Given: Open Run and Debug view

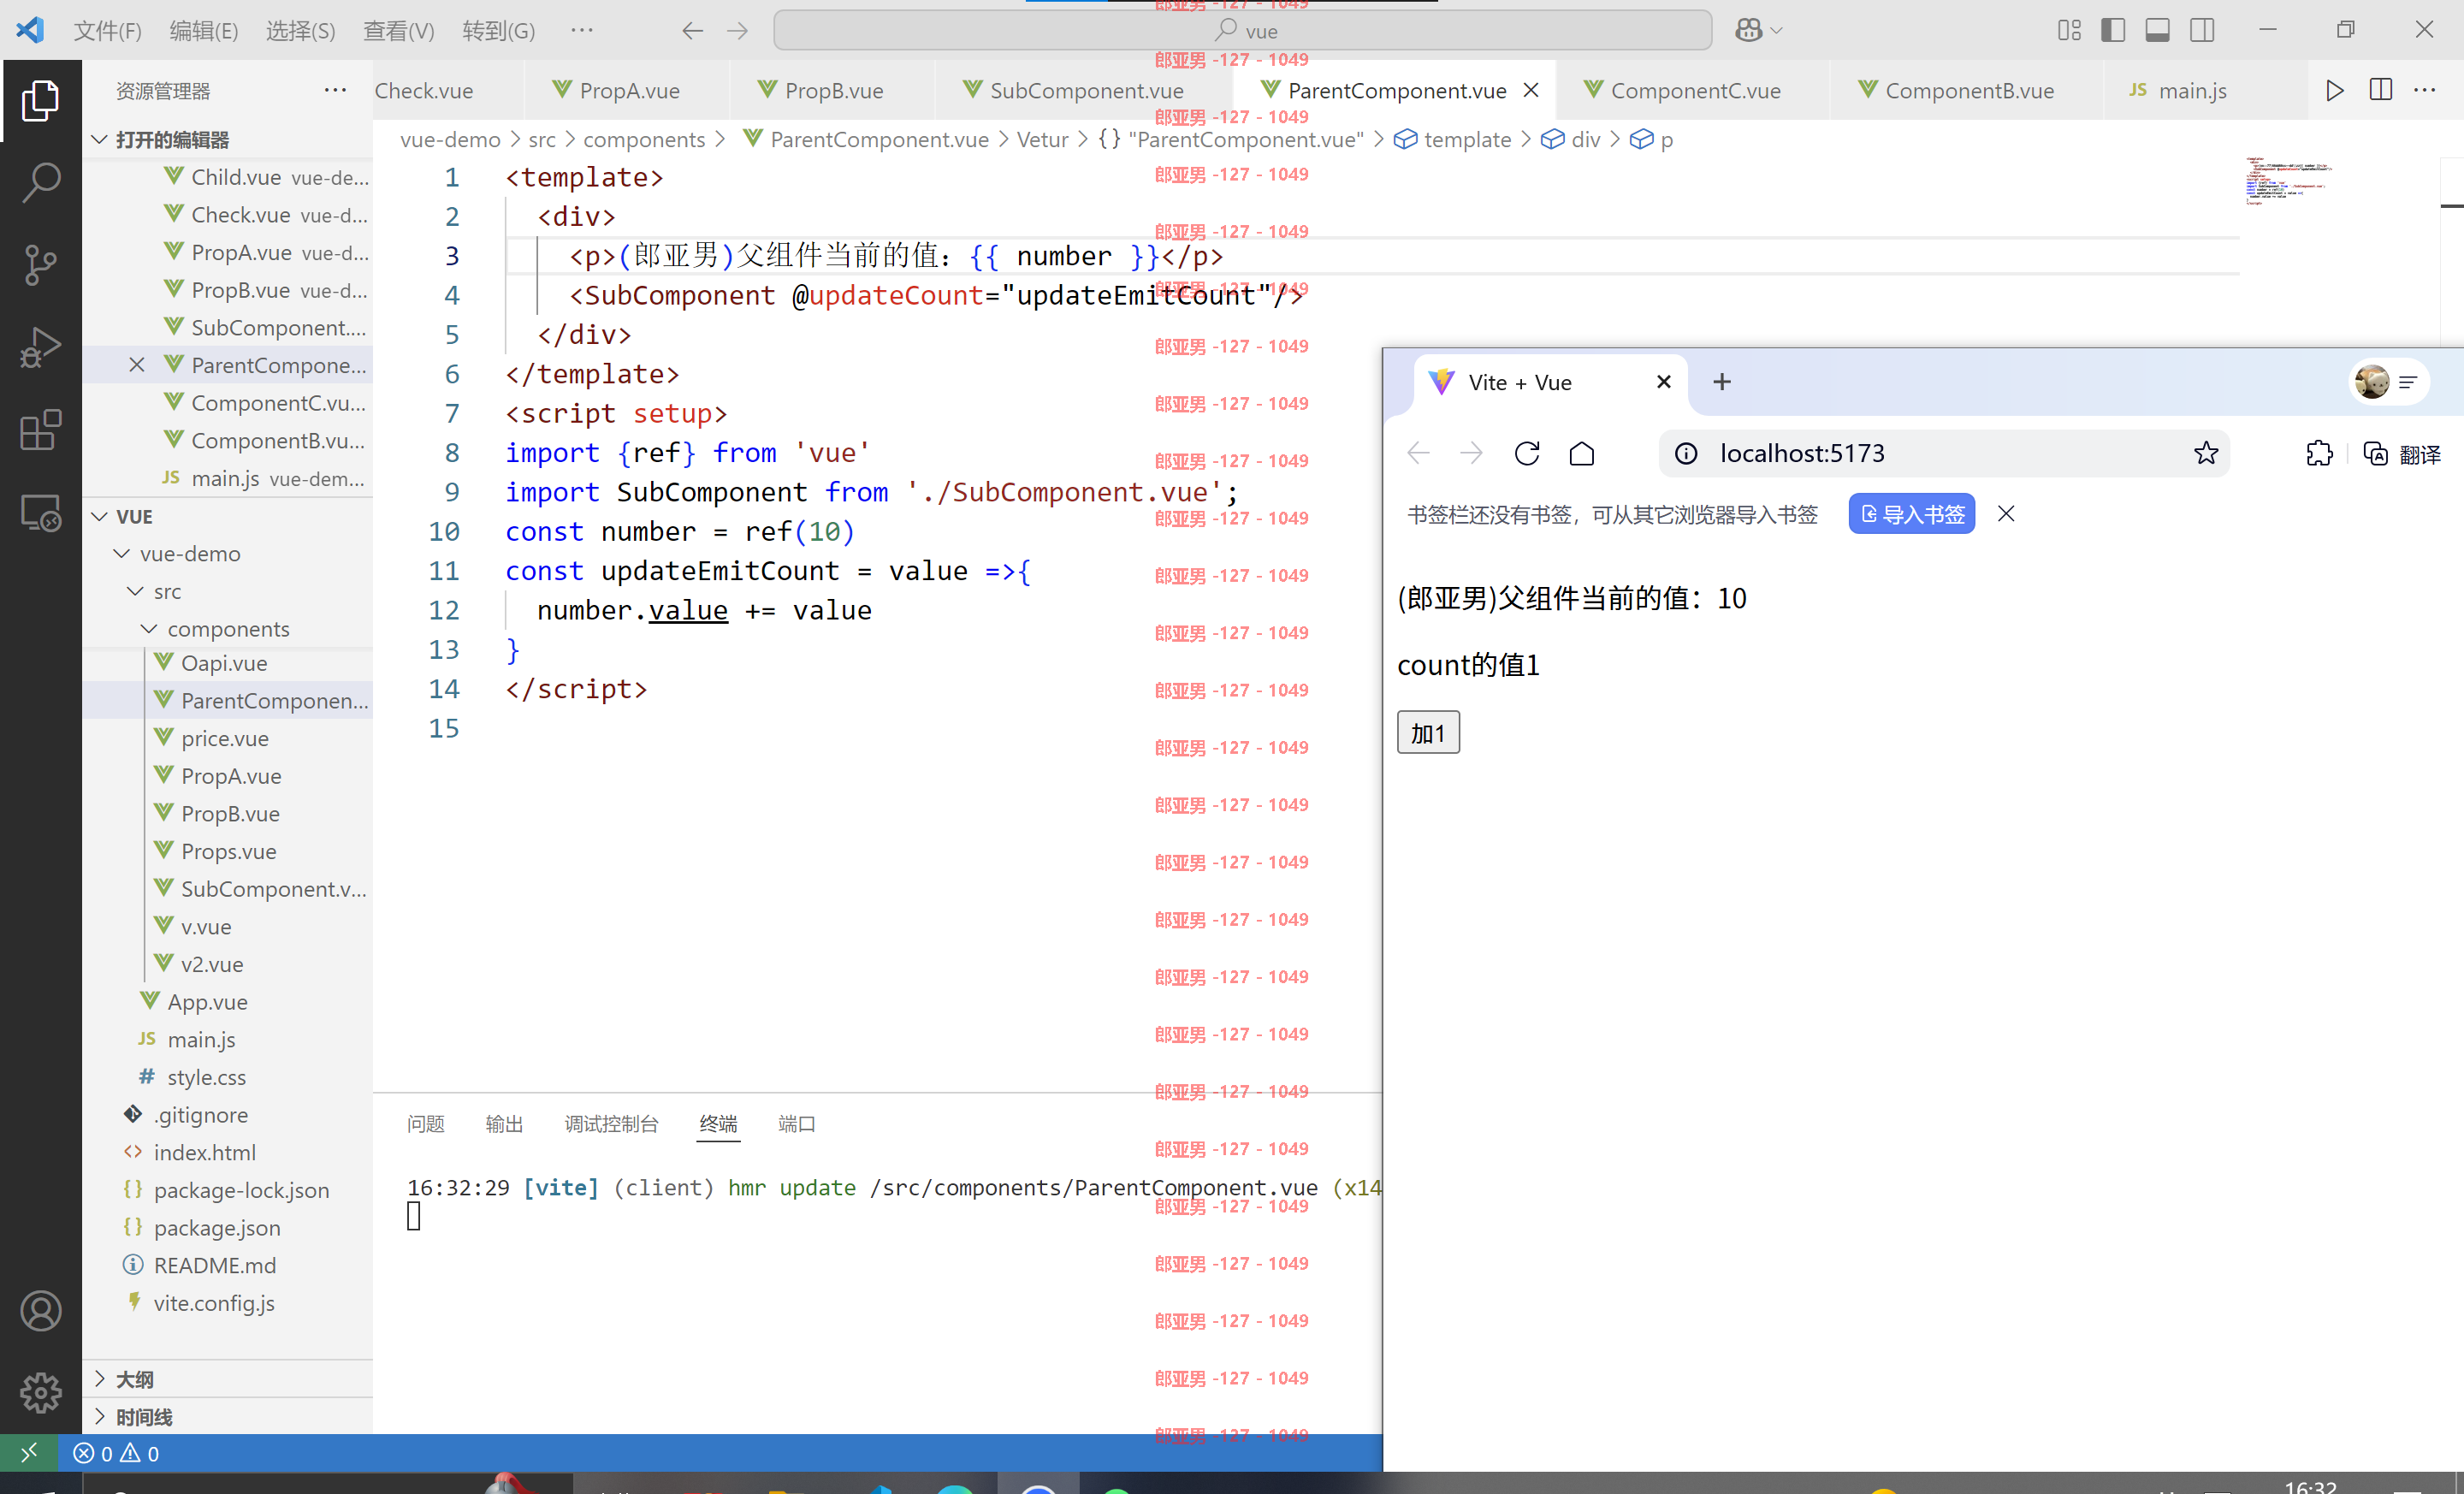Looking at the screenshot, I should pos(41,348).
